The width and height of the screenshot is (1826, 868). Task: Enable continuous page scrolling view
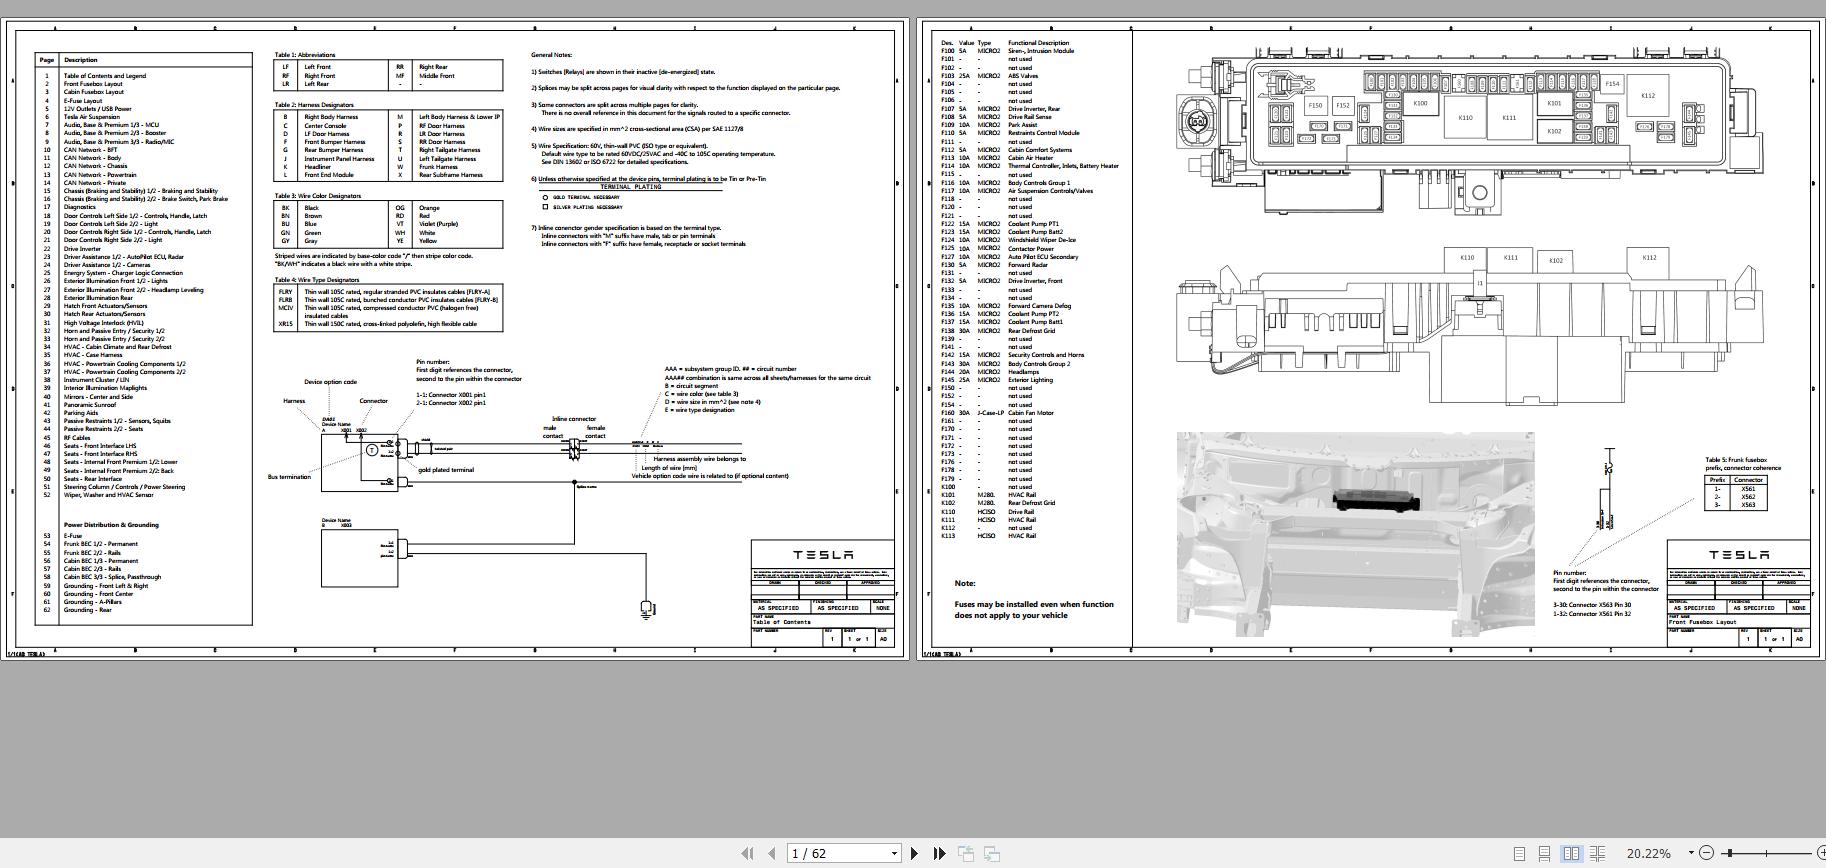1545,853
